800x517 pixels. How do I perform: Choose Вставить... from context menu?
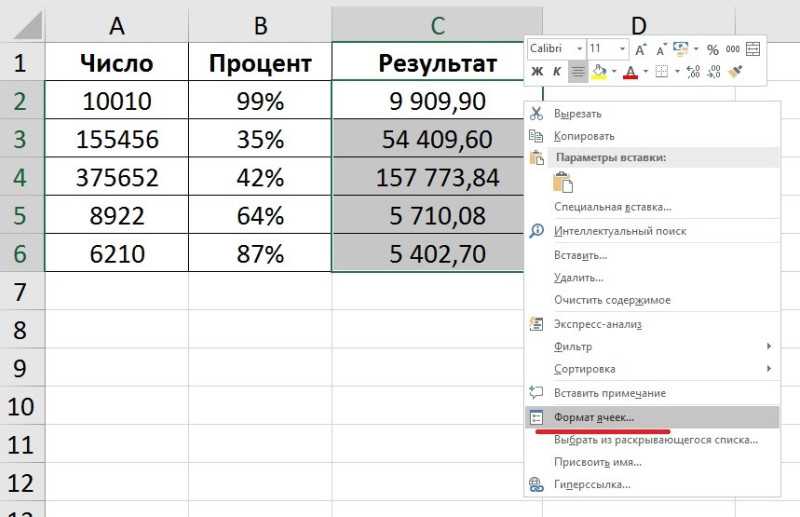(x=653, y=255)
